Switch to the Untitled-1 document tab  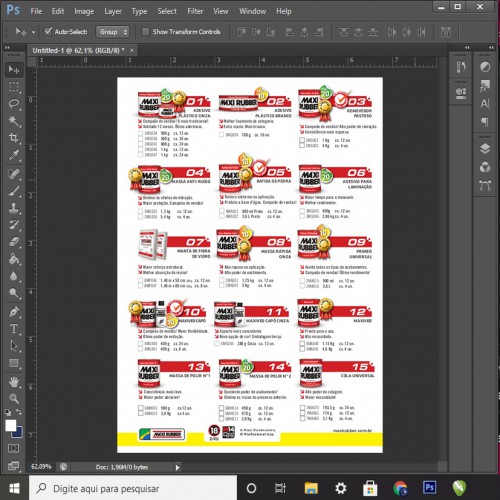coord(78,50)
